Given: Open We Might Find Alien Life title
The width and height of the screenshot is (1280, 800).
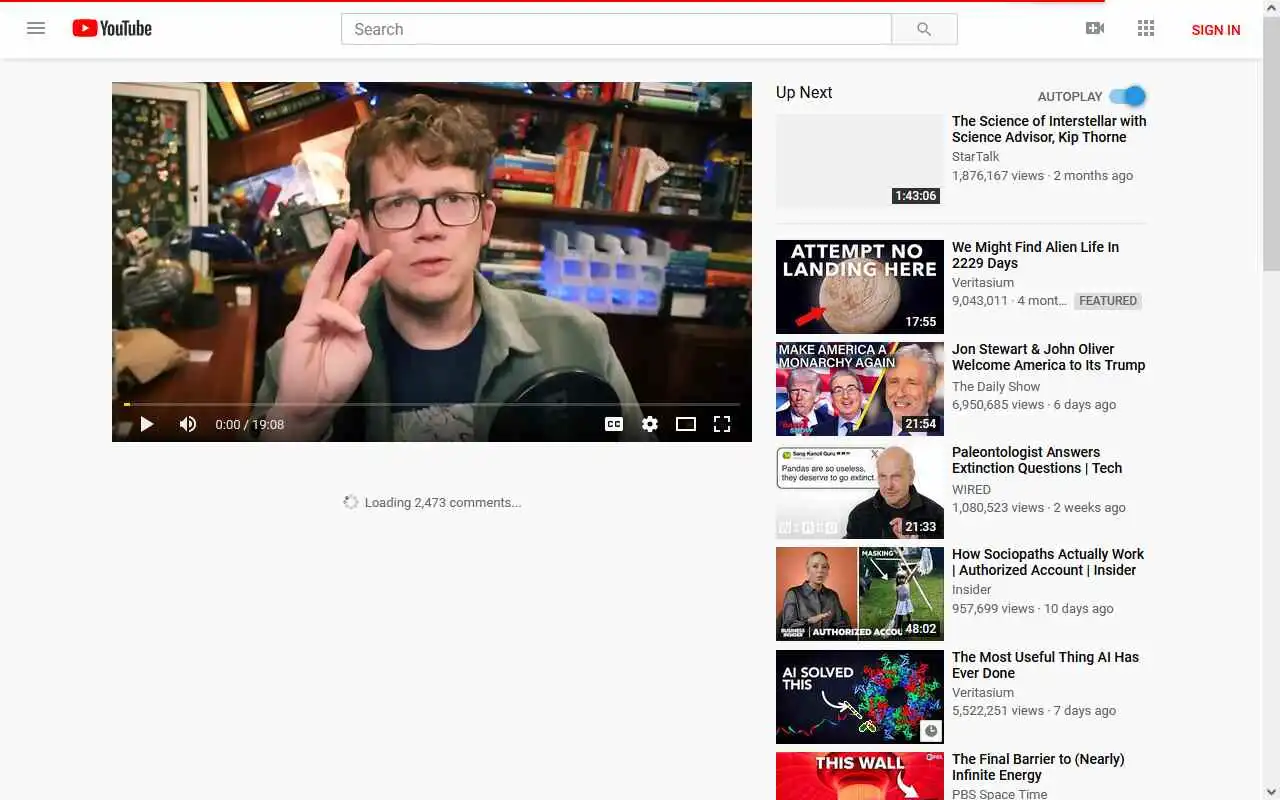Looking at the screenshot, I should [1035, 255].
